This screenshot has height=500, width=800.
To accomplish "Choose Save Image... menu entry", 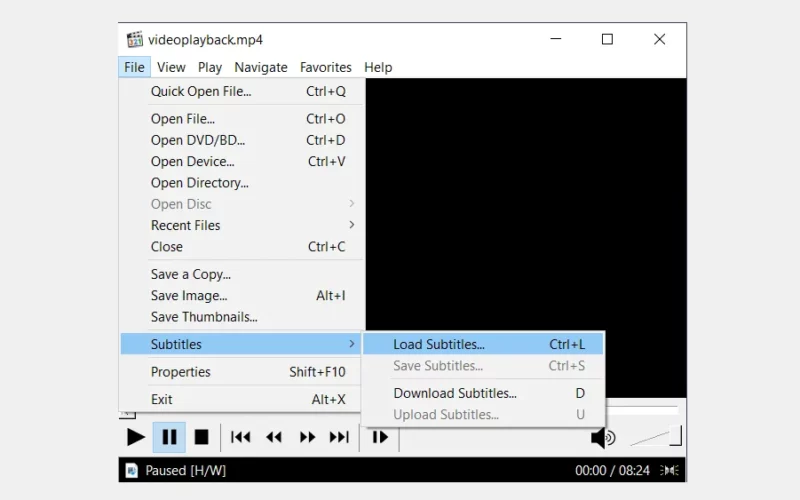I will 242,296.
